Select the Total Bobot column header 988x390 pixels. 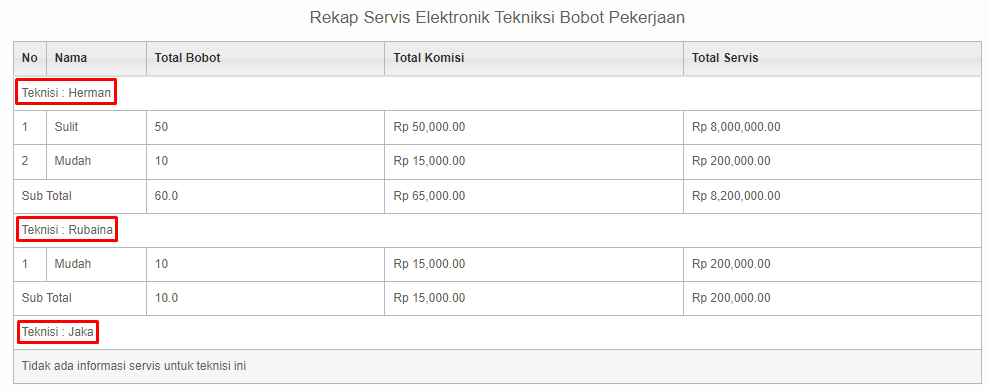tap(265, 59)
